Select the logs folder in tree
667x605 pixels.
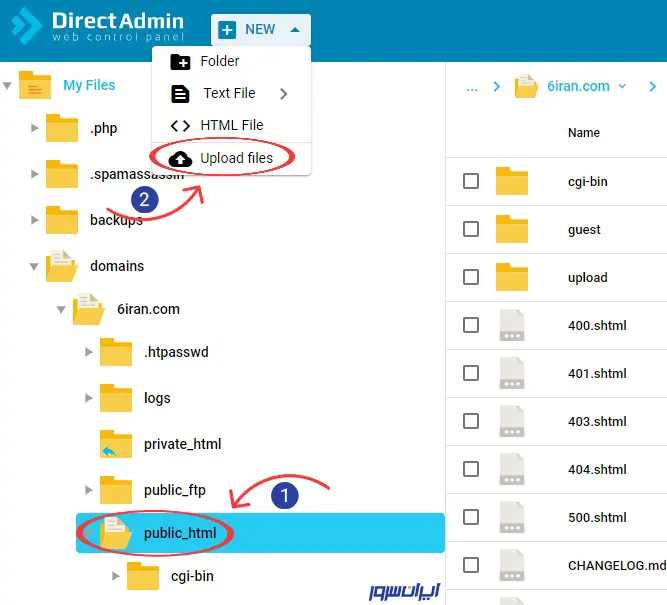coord(157,398)
